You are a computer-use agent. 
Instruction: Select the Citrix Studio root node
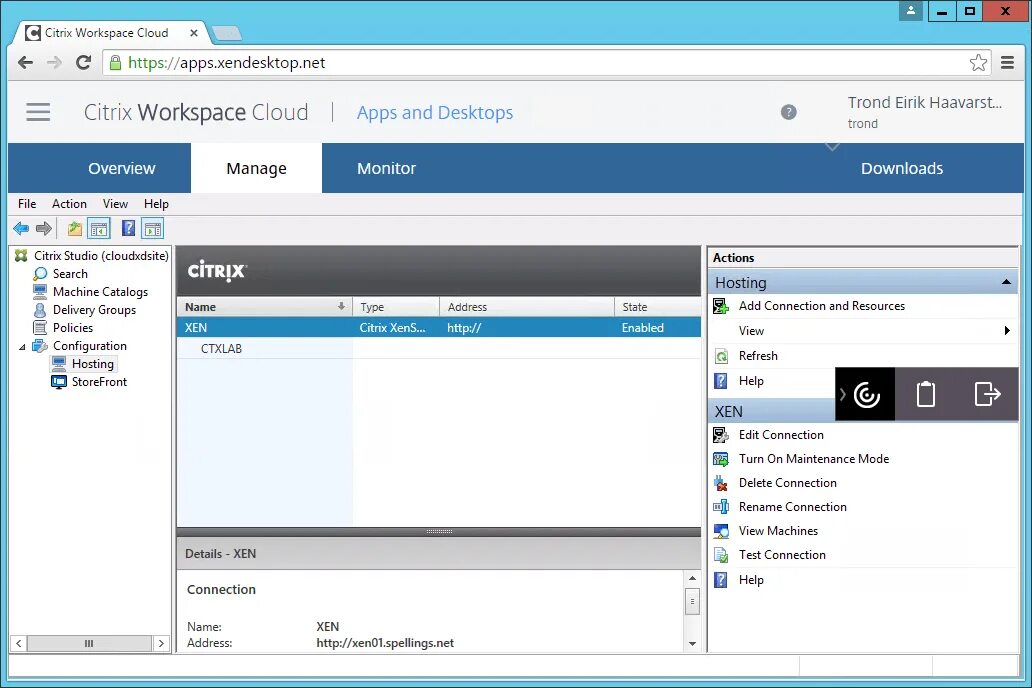tap(101, 256)
